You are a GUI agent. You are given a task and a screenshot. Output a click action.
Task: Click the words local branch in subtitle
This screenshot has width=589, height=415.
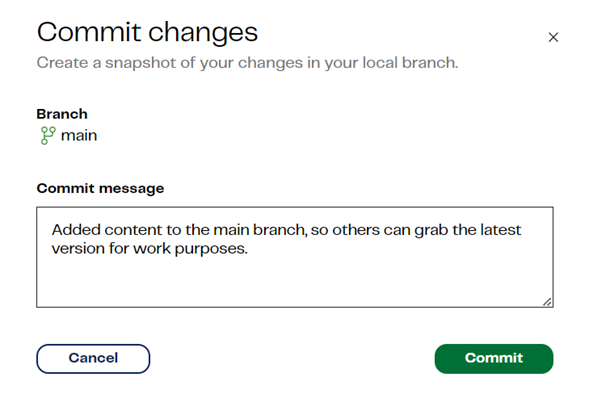coord(410,63)
